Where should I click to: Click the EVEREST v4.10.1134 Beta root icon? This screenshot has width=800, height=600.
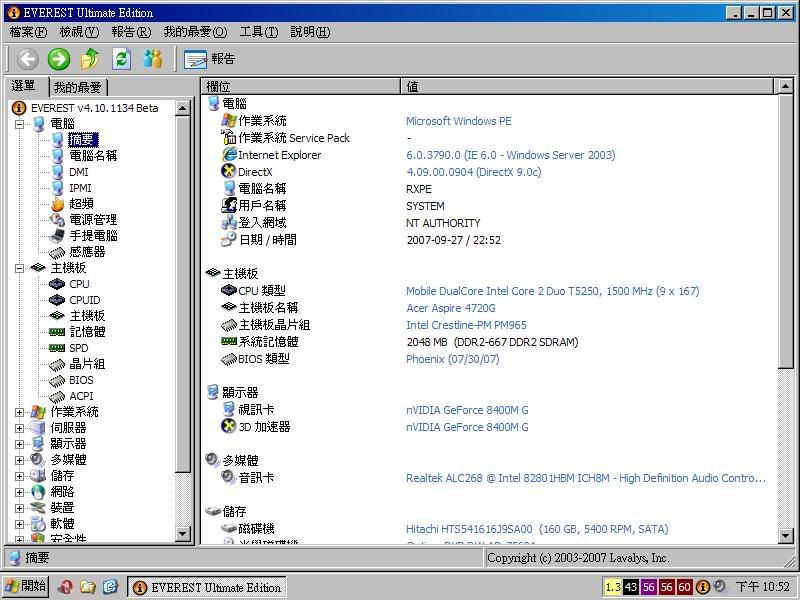18,108
